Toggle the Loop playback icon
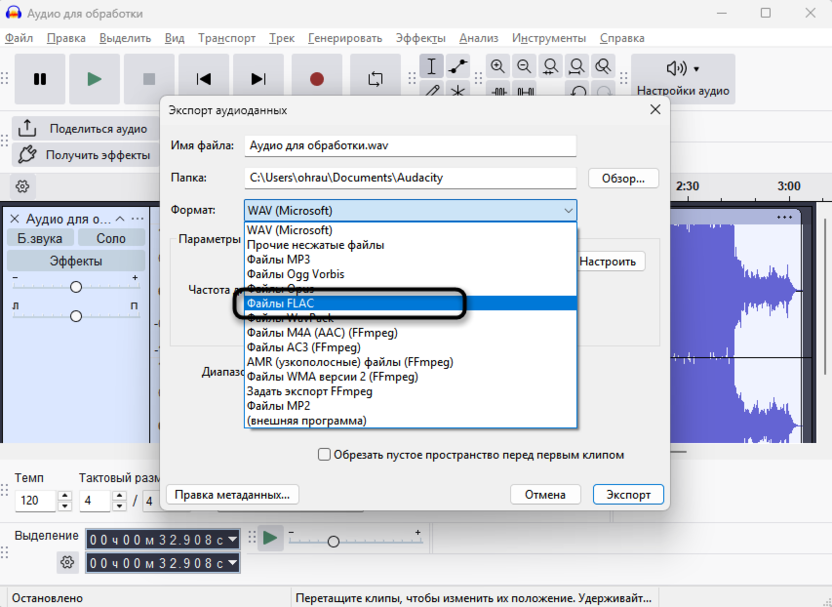This screenshot has height=607, width=832. [x=375, y=79]
